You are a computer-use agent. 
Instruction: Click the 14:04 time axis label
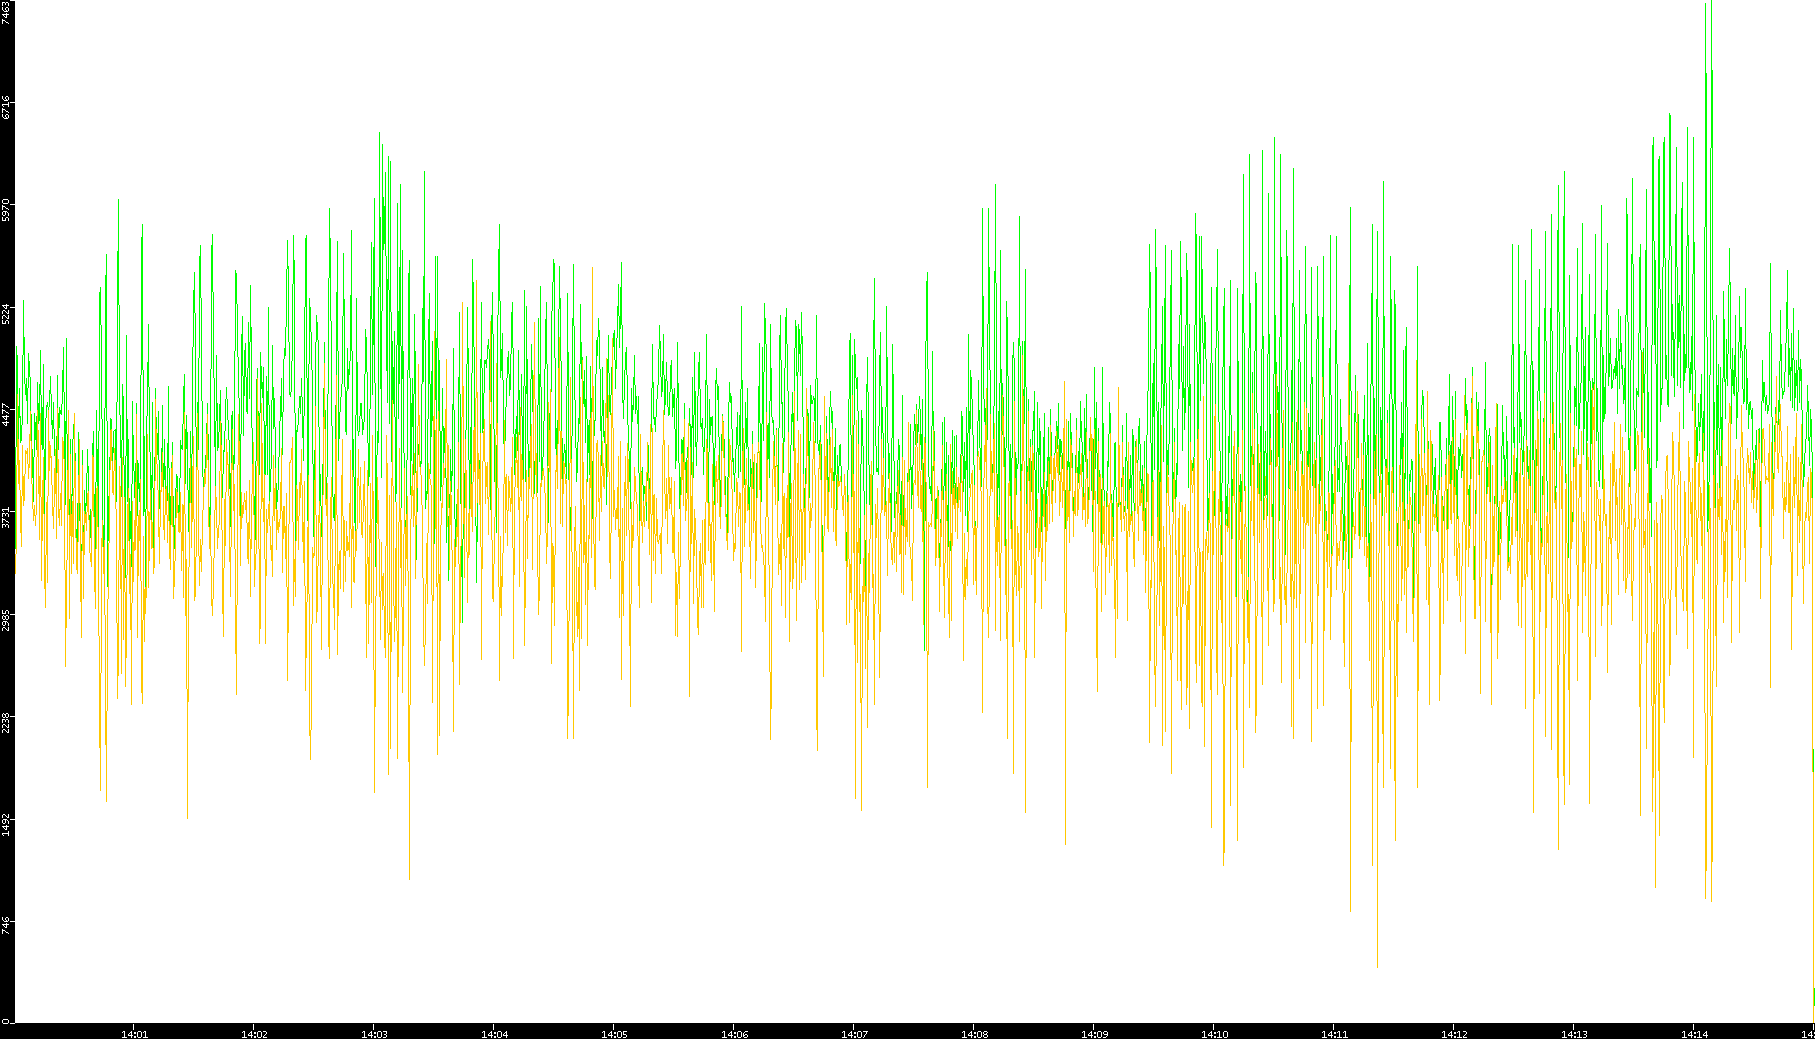(494, 1034)
